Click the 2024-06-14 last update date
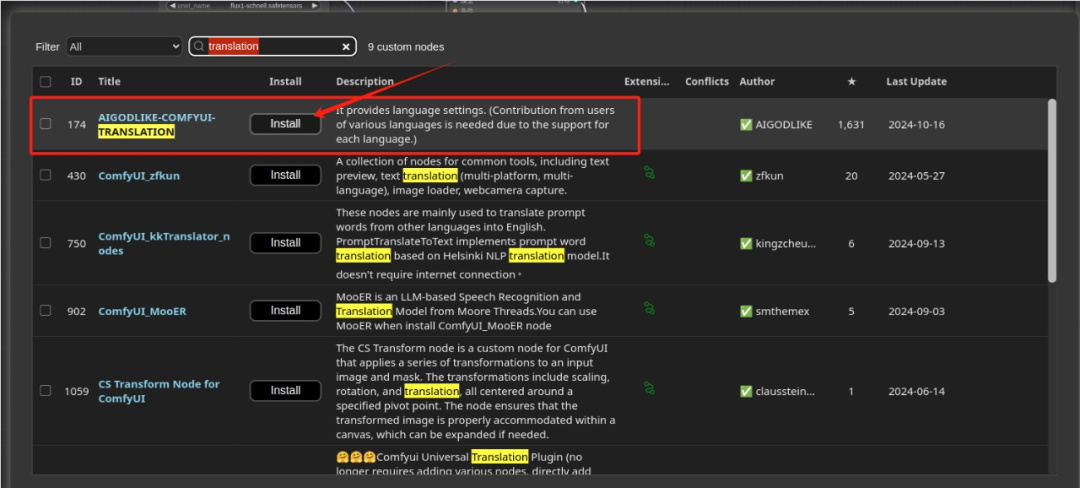This screenshot has height=488, width=1080. pos(916,391)
